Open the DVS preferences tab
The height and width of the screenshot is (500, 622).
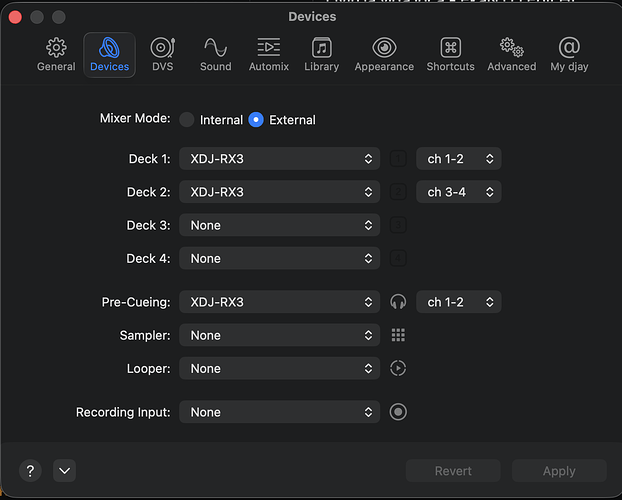point(161,54)
